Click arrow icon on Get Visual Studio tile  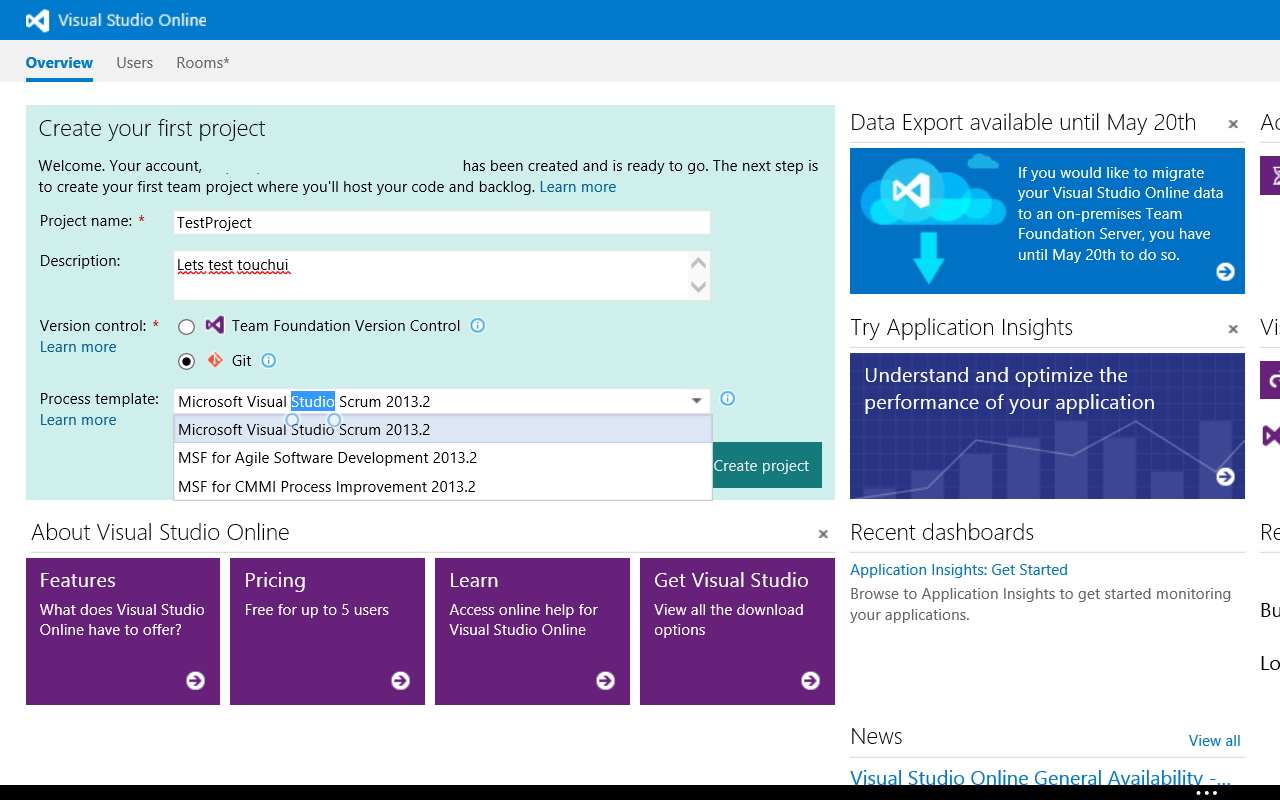tap(810, 681)
